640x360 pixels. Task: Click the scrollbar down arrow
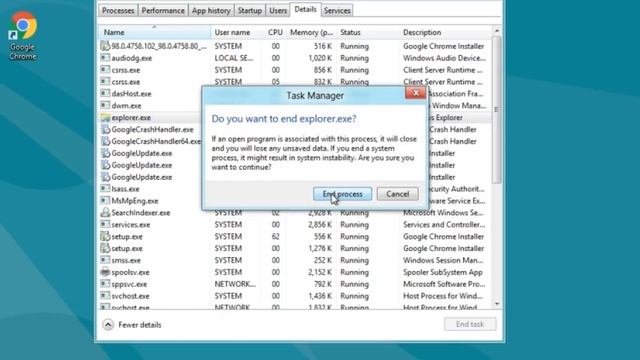tap(496, 304)
